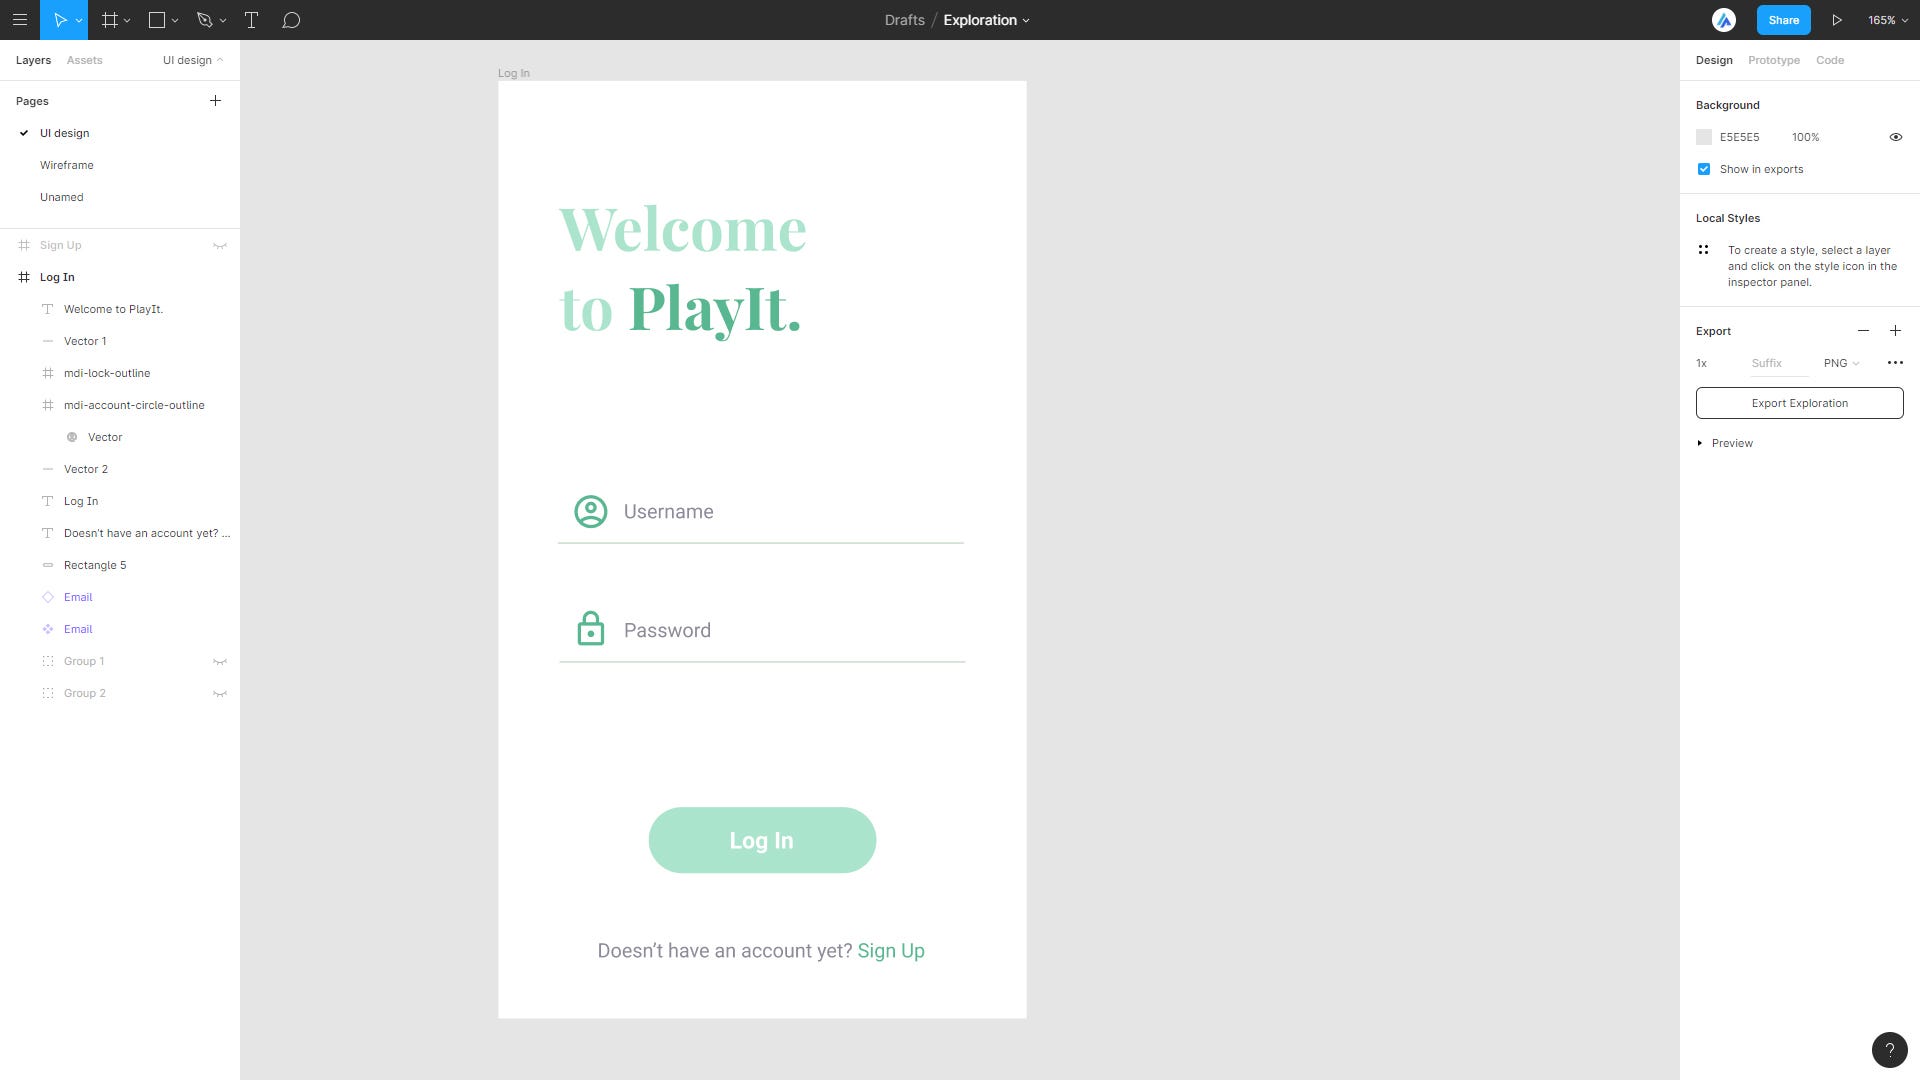Add a new page with plus icon

click(x=215, y=101)
